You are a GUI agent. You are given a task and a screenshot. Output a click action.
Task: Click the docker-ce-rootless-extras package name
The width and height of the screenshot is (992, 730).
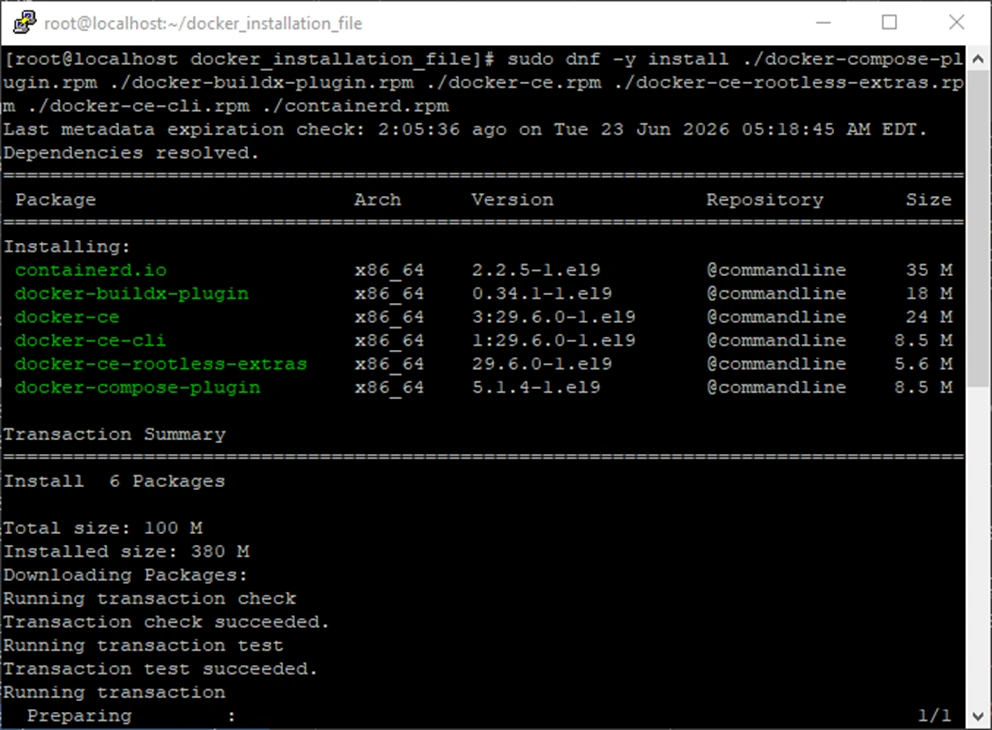[161, 364]
